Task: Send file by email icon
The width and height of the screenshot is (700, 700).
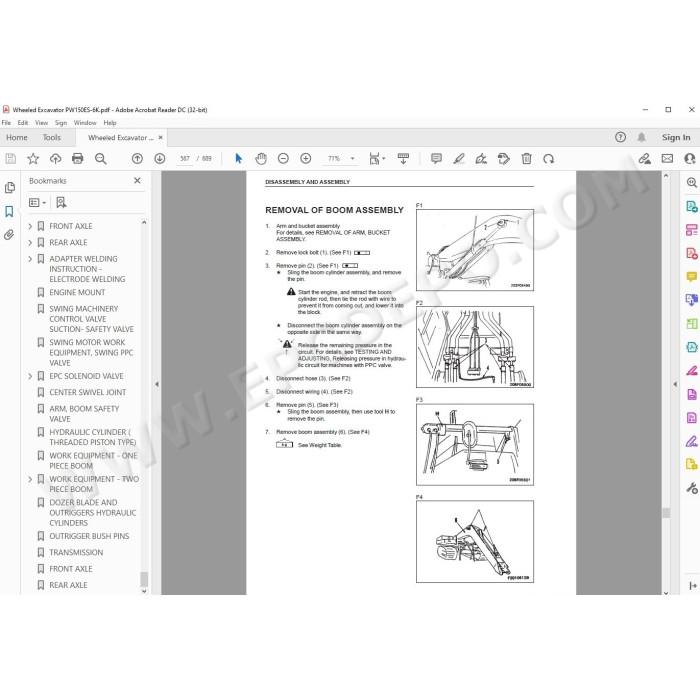Action: point(667,158)
